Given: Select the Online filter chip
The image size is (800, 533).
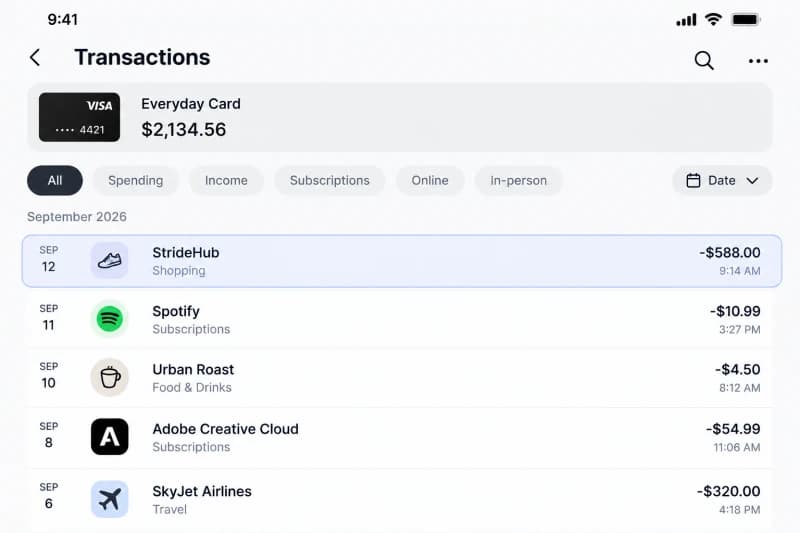Looking at the screenshot, I should [x=430, y=181].
